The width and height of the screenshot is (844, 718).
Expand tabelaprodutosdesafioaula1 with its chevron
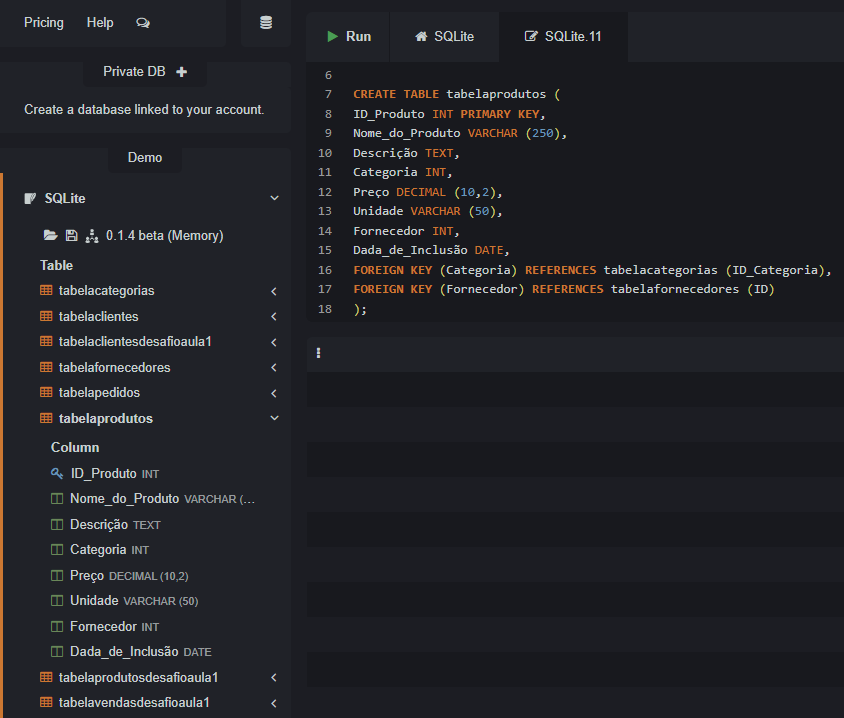(274, 677)
